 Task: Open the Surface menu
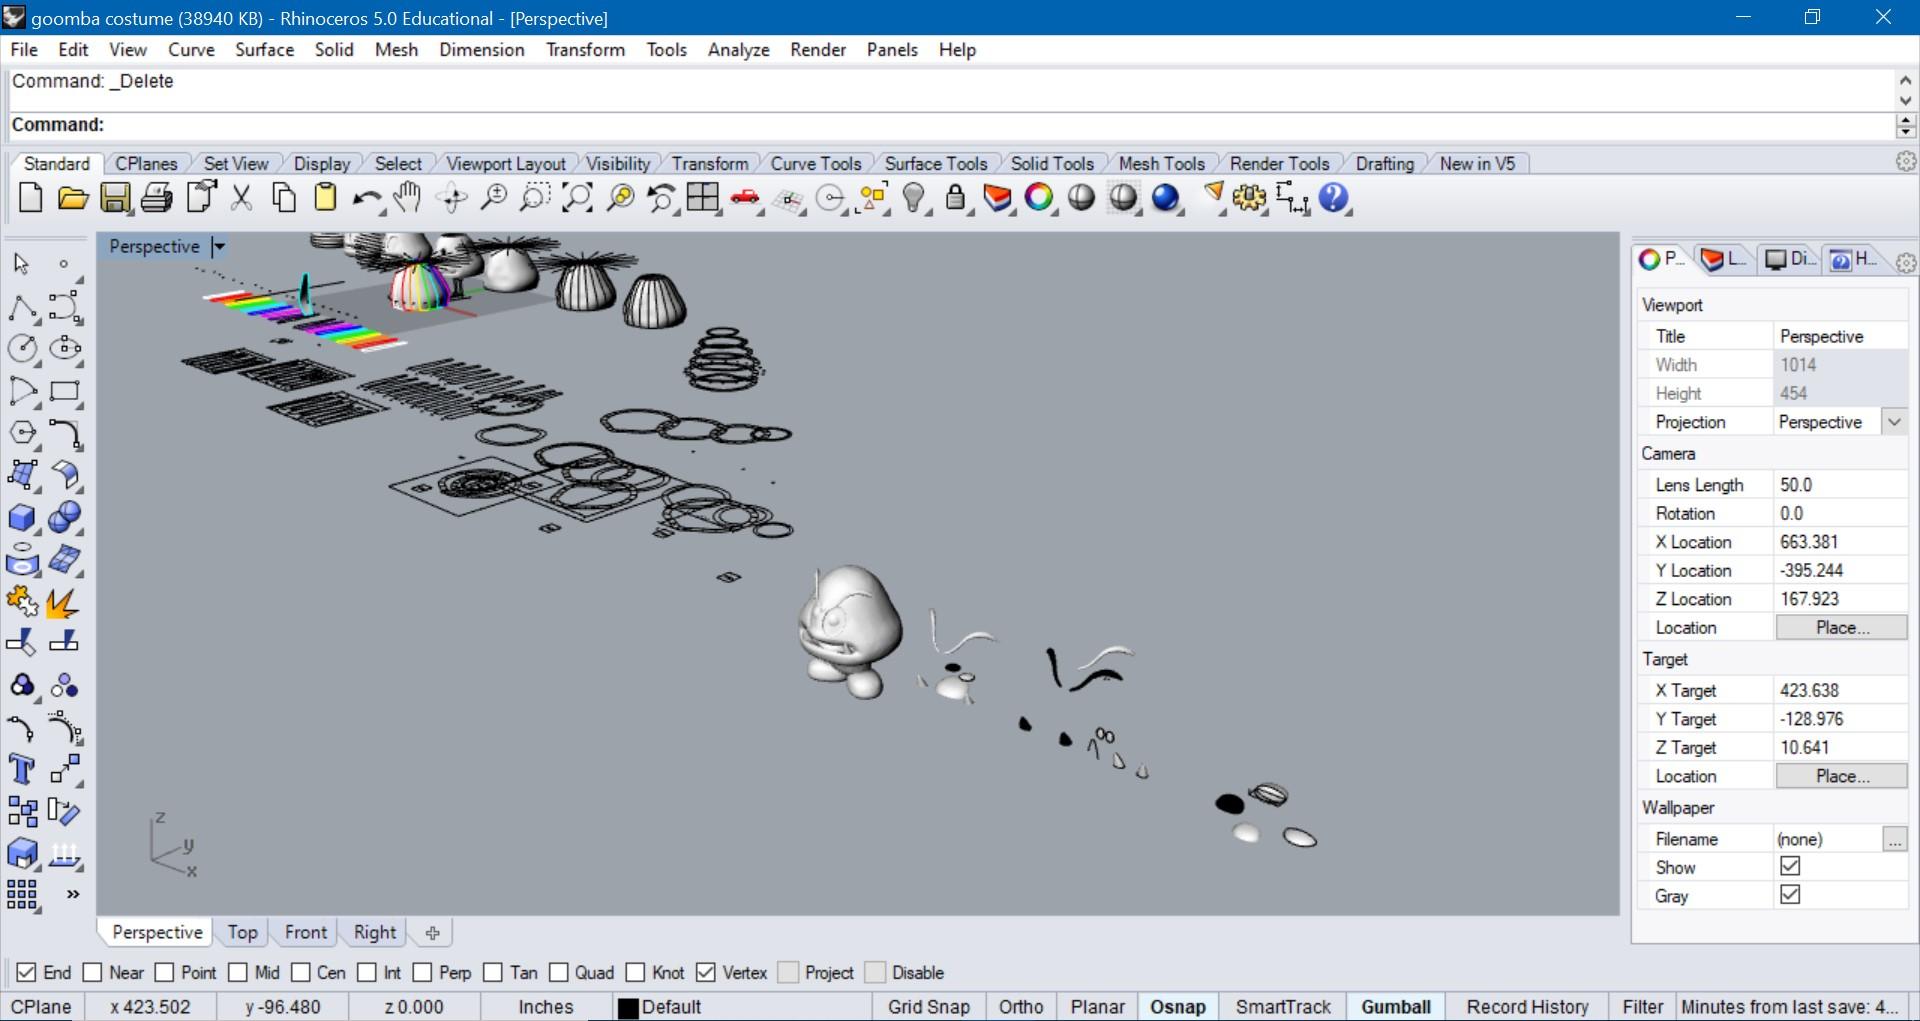[264, 50]
